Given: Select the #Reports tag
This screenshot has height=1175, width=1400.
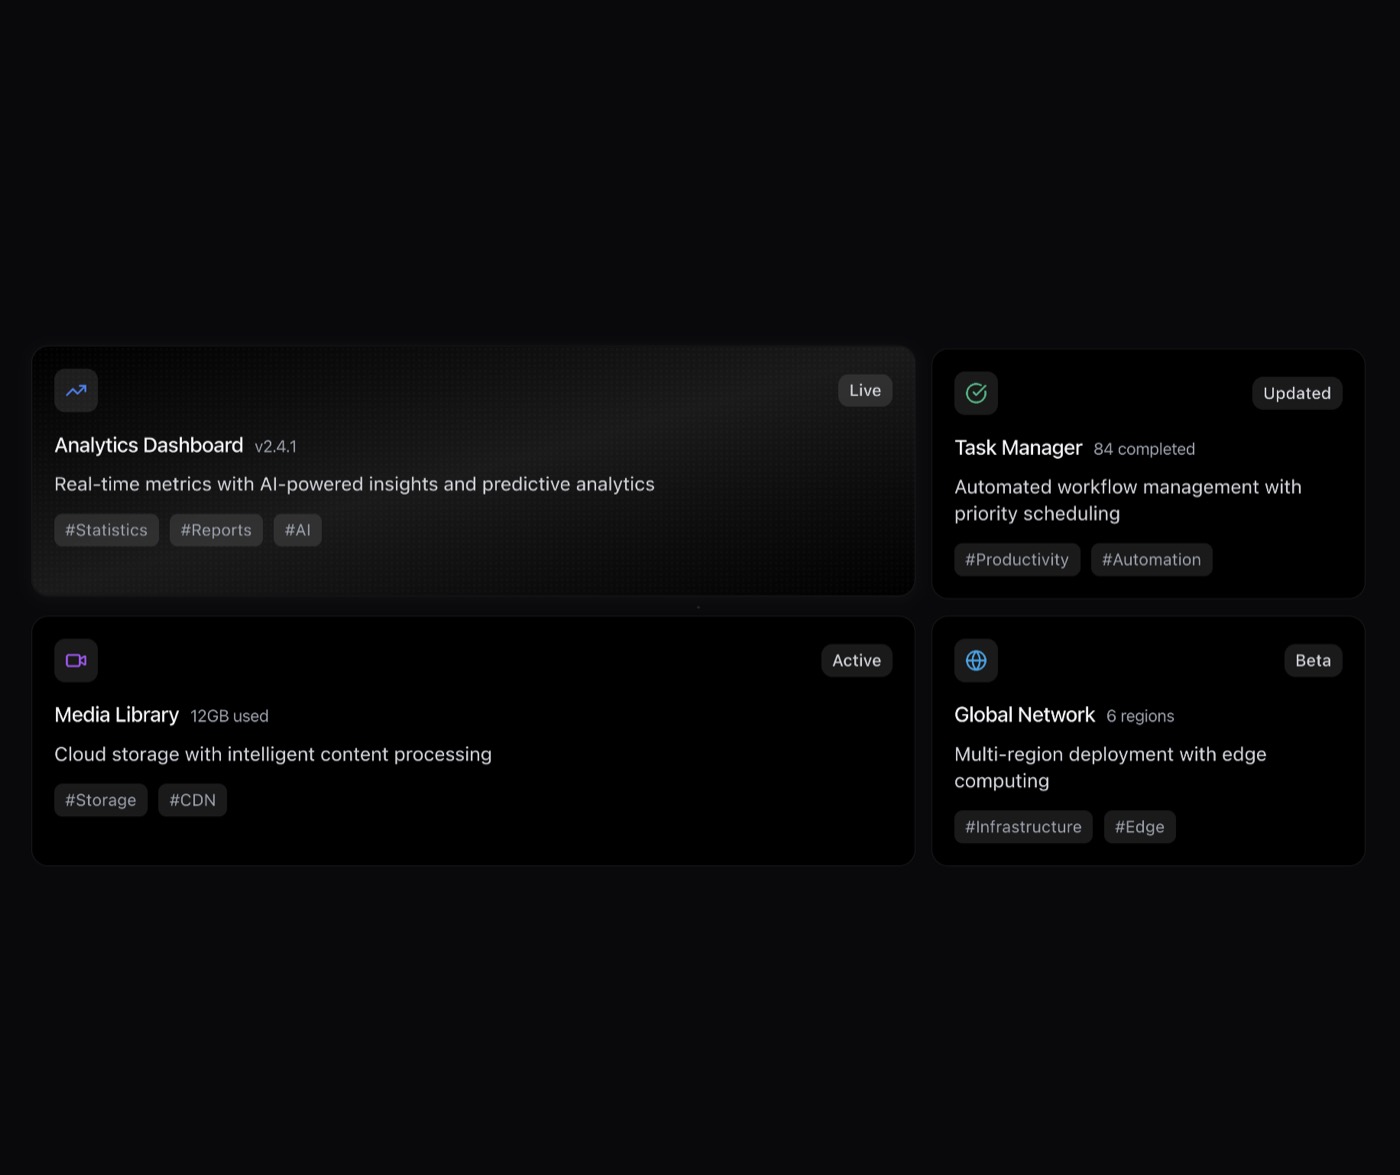Looking at the screenshot, I should 216,530.
